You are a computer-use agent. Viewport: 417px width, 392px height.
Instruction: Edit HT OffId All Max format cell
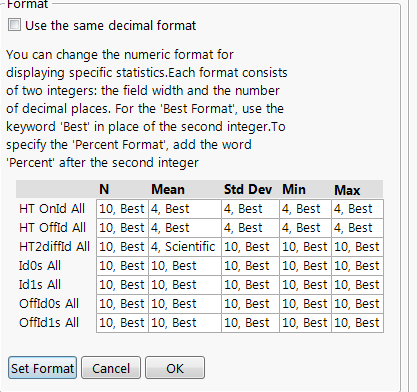[x=357, y=228]
